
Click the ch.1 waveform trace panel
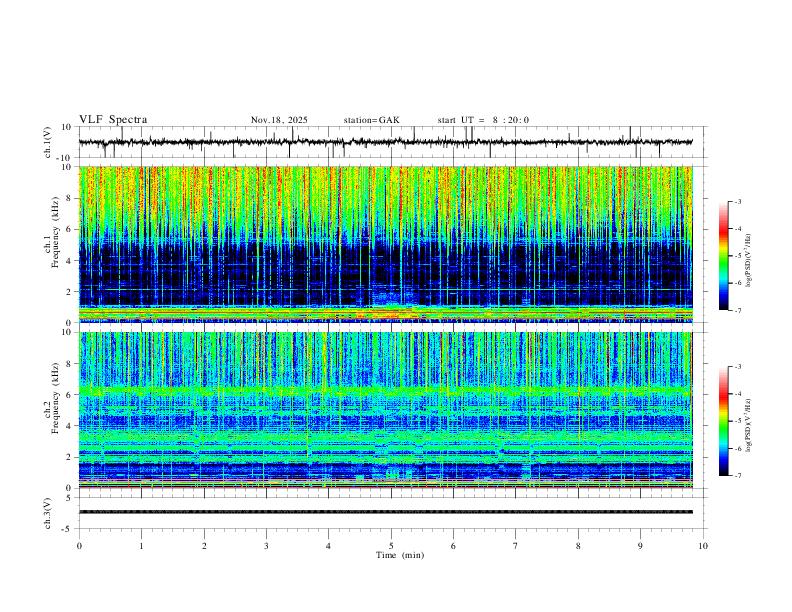tap(392, 142)
